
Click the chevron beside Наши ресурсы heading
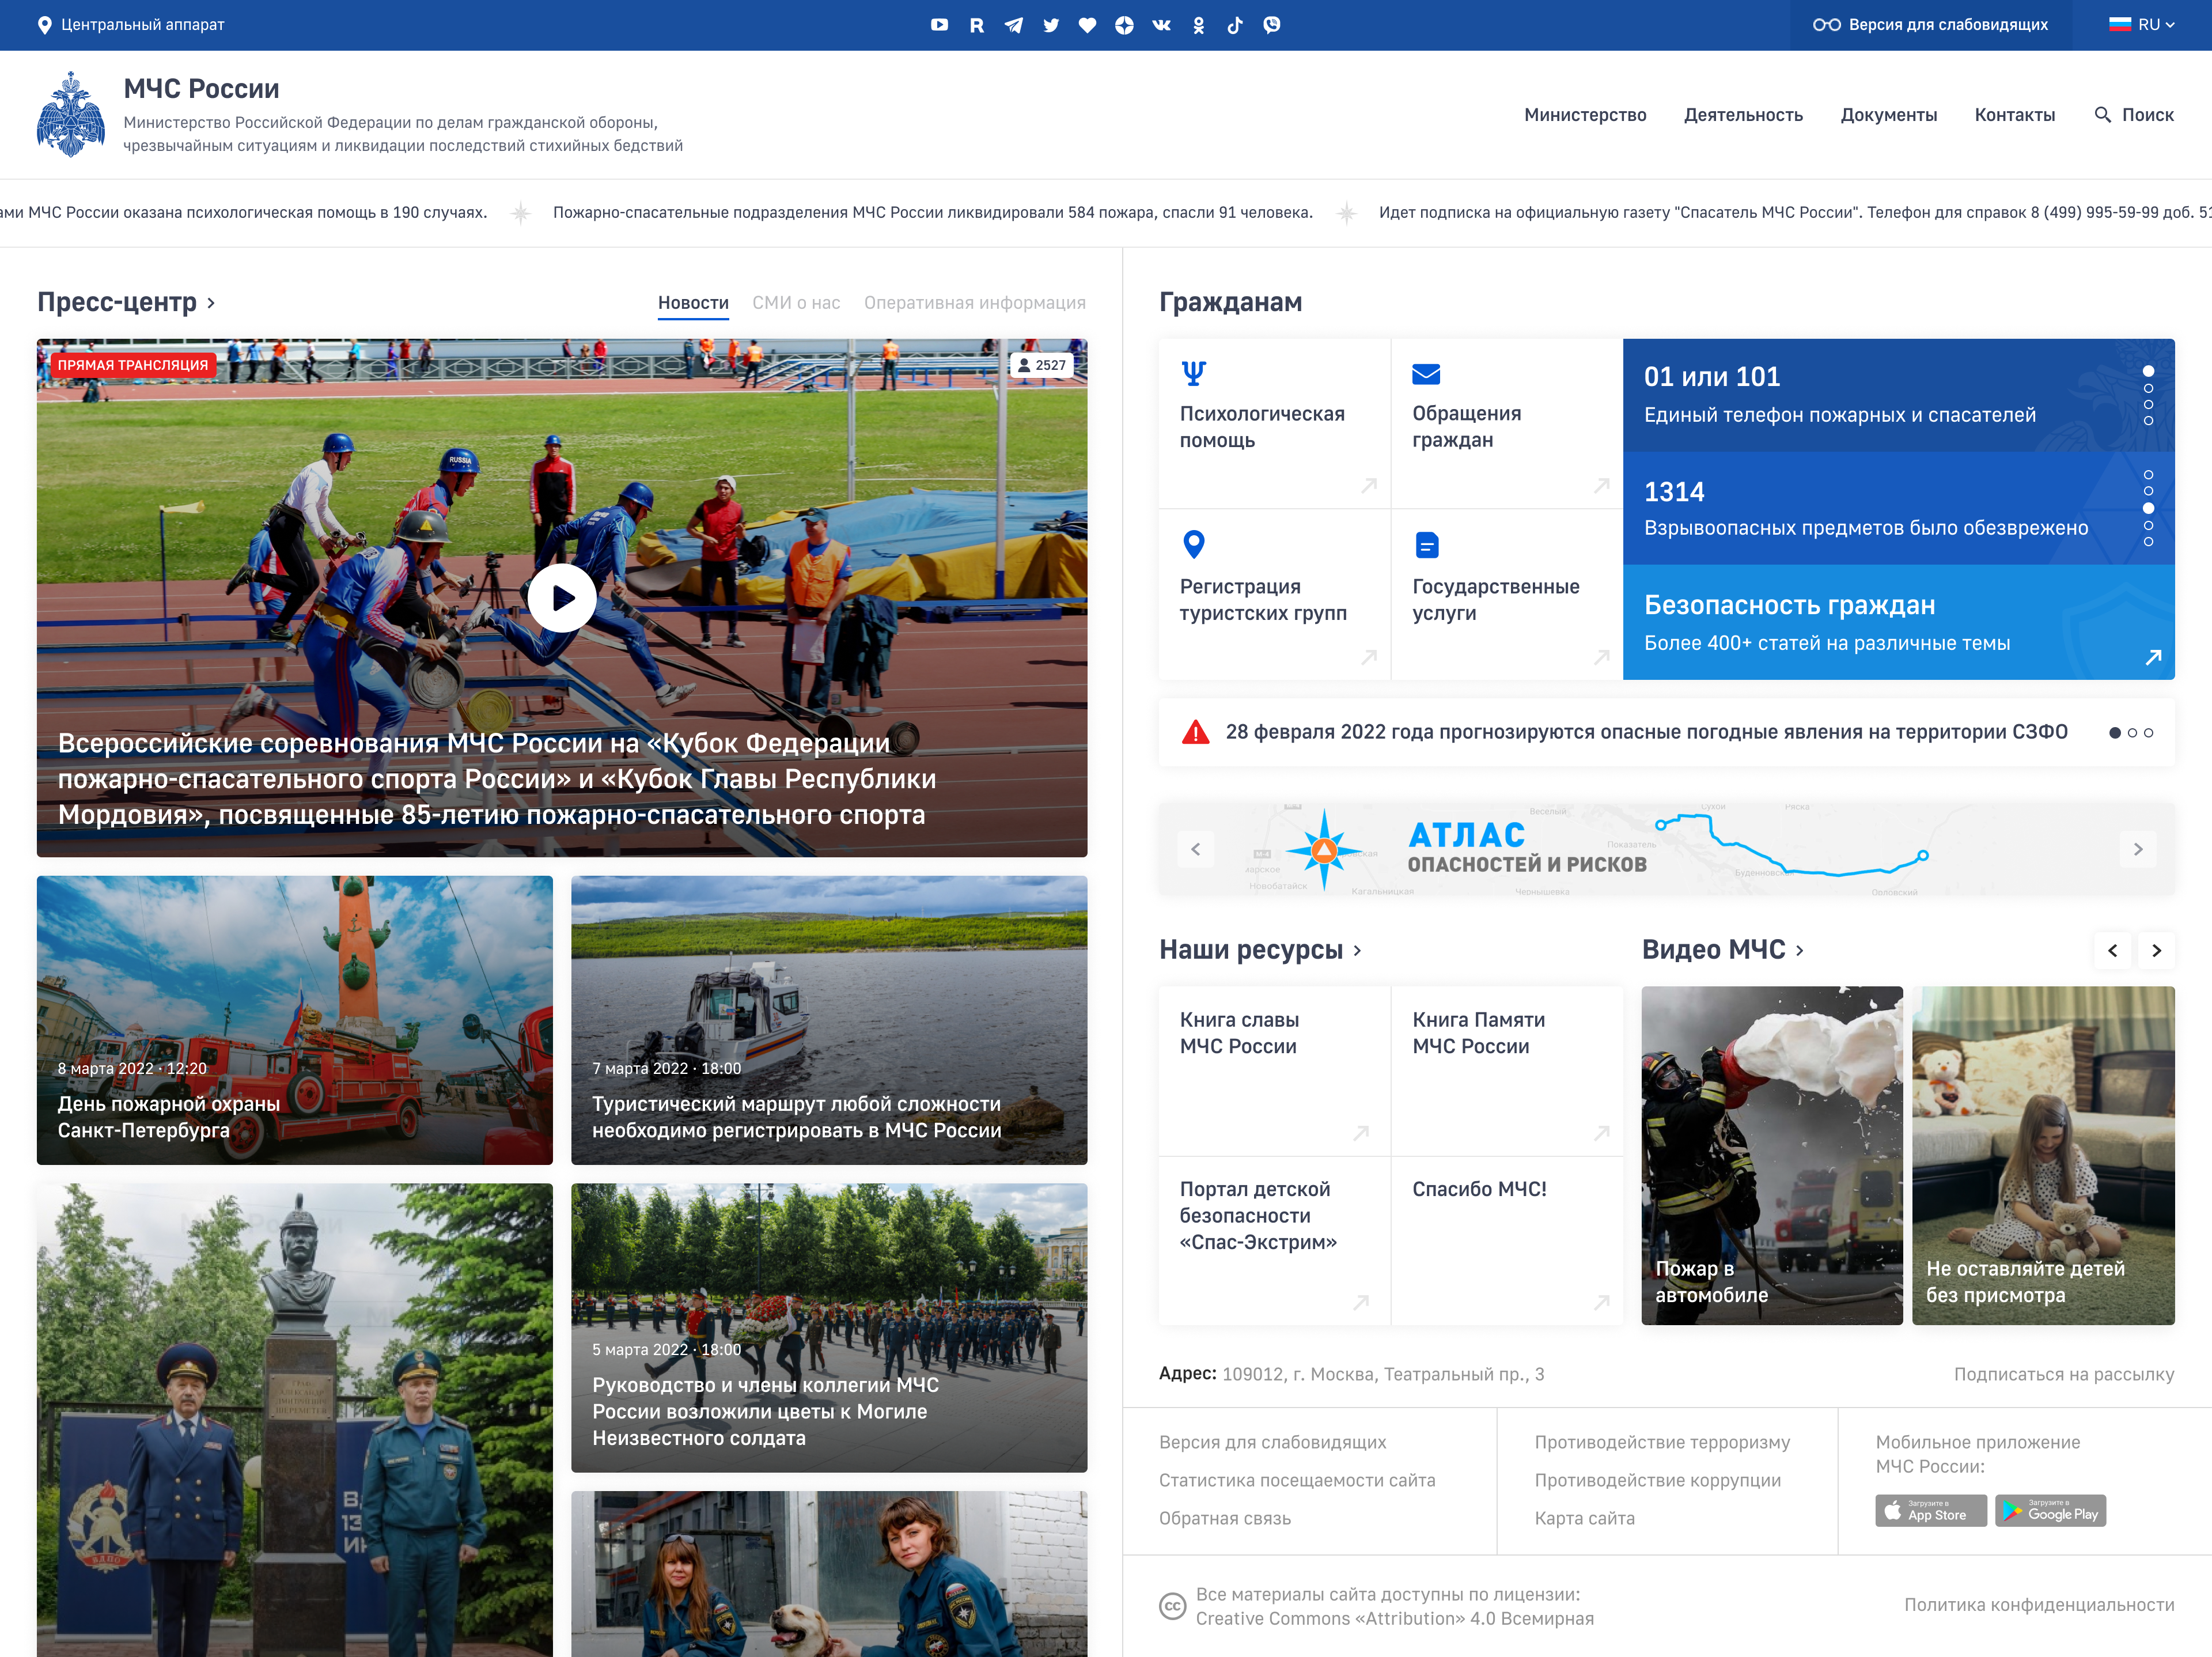pos(1358,951)
